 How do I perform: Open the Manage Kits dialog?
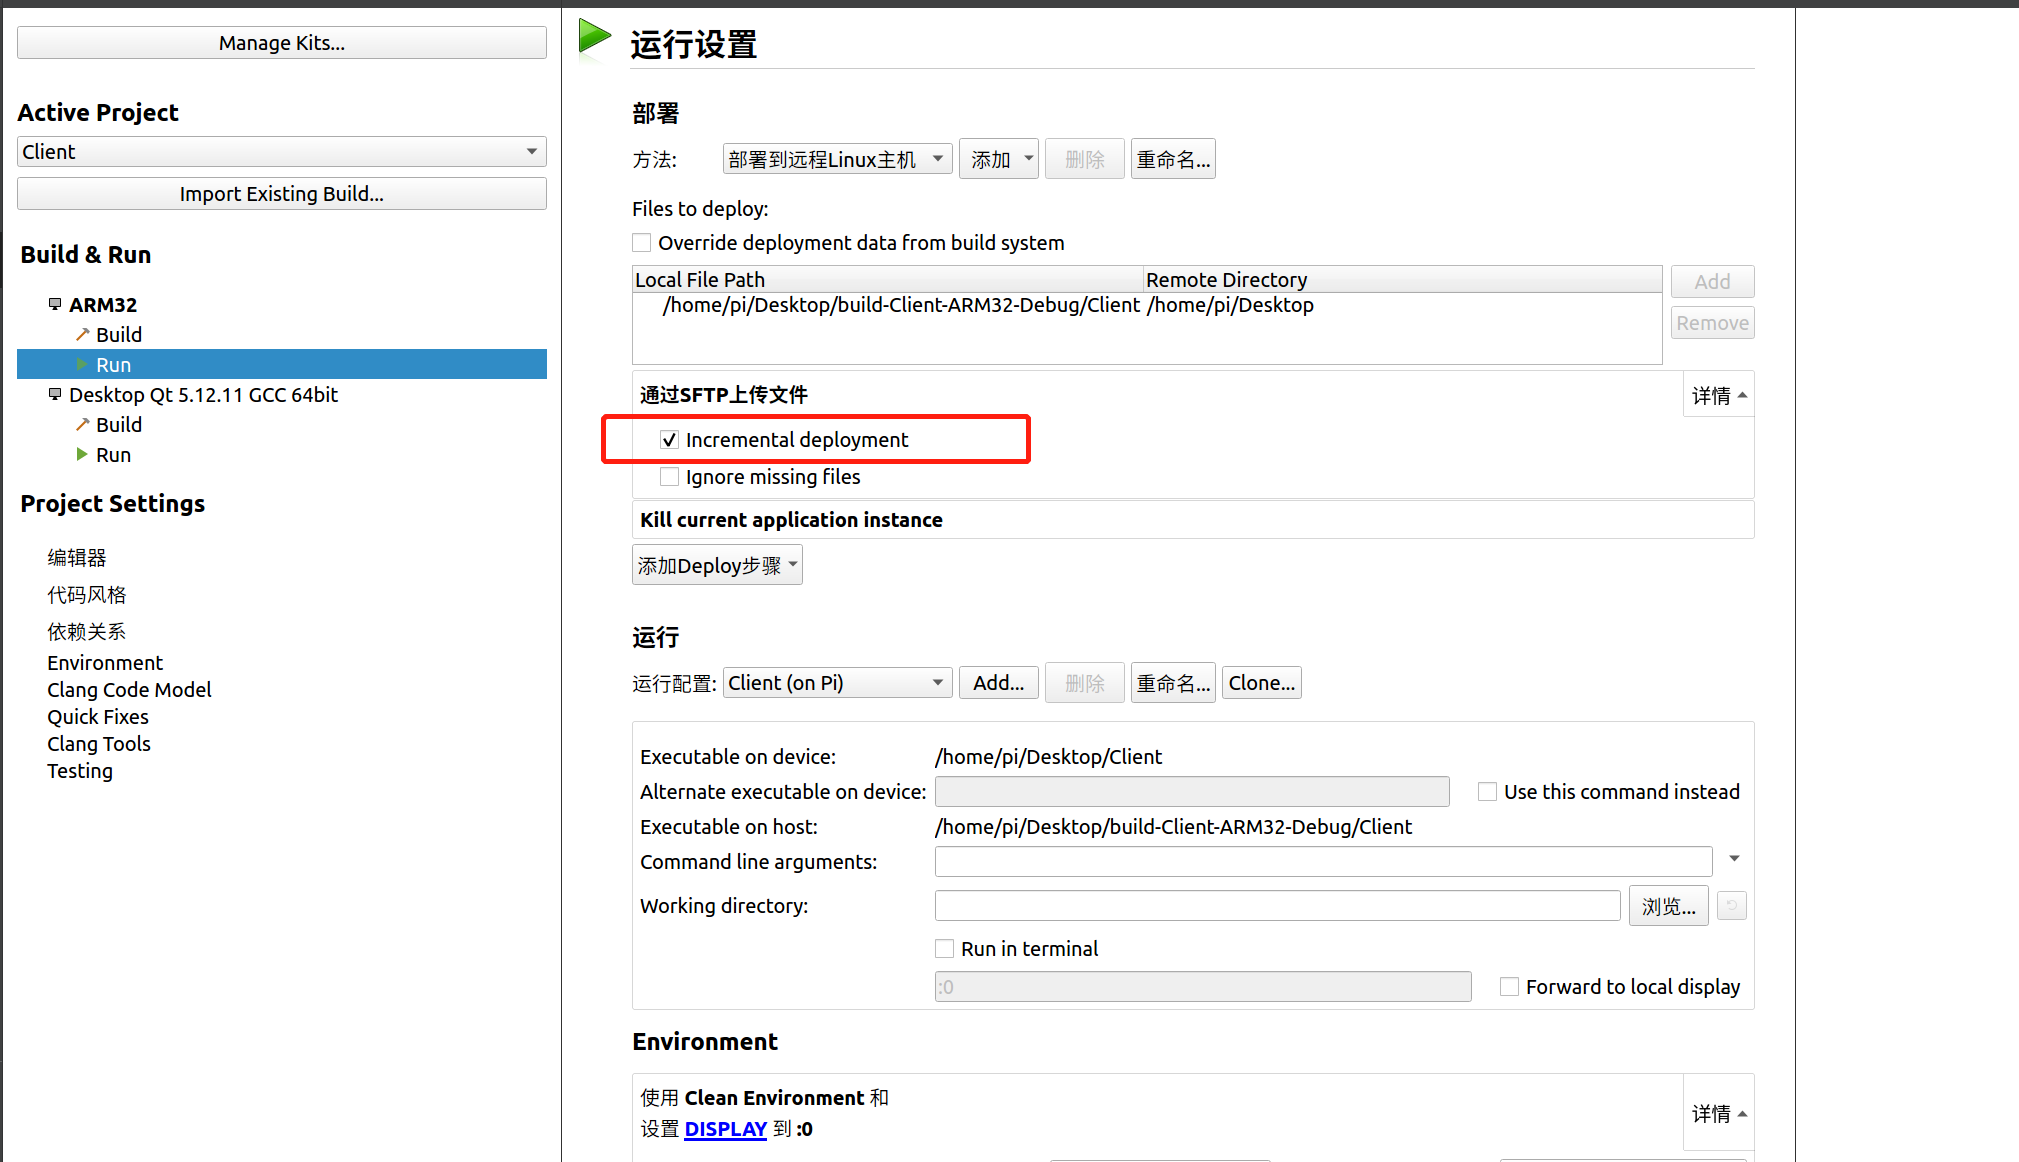click(x=282, y=43)
